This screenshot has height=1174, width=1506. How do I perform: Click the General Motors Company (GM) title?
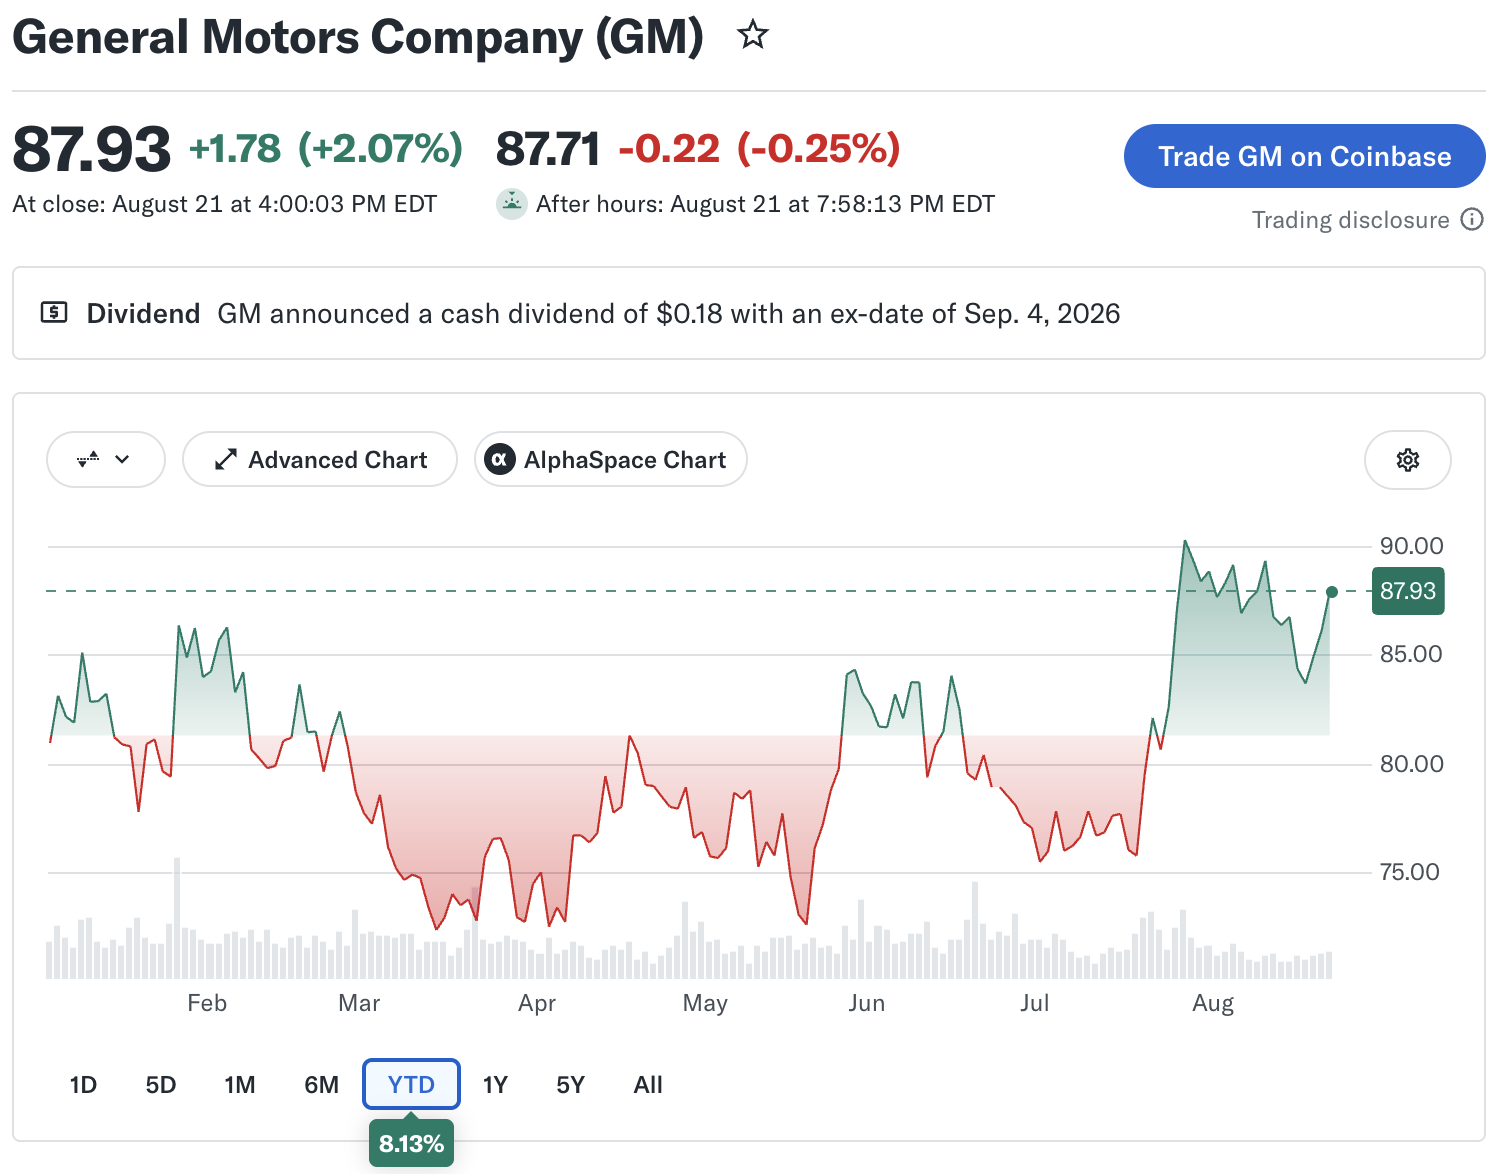(x=358, y=38)
